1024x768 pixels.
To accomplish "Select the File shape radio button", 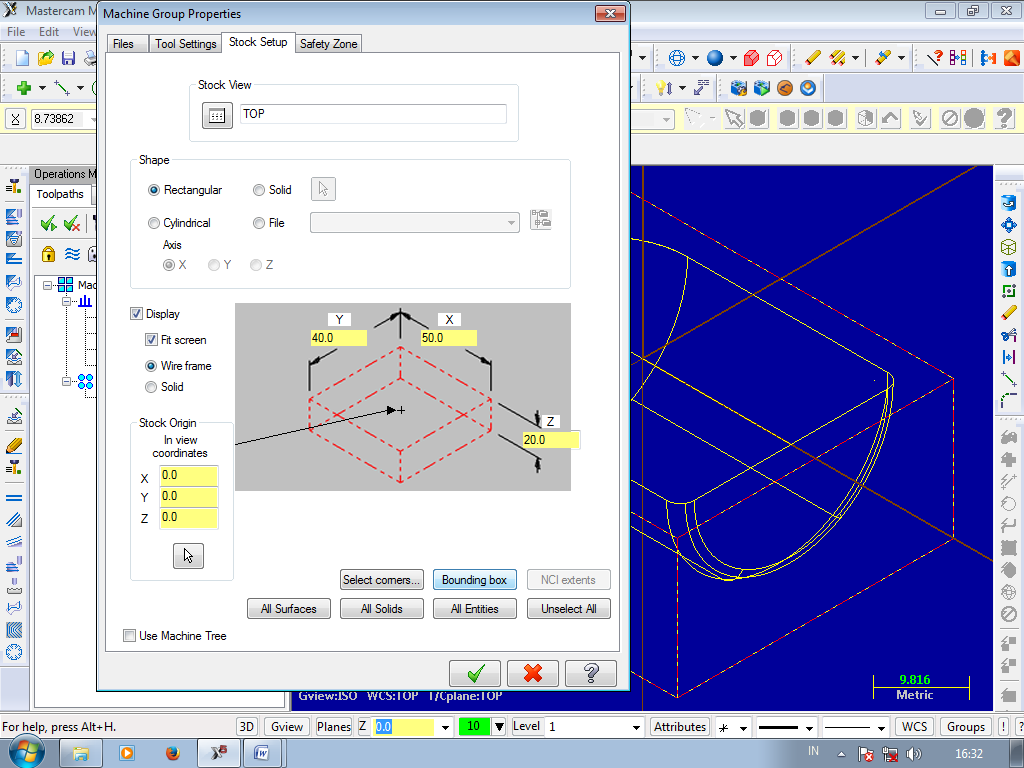I will click(x=259, y=223).
